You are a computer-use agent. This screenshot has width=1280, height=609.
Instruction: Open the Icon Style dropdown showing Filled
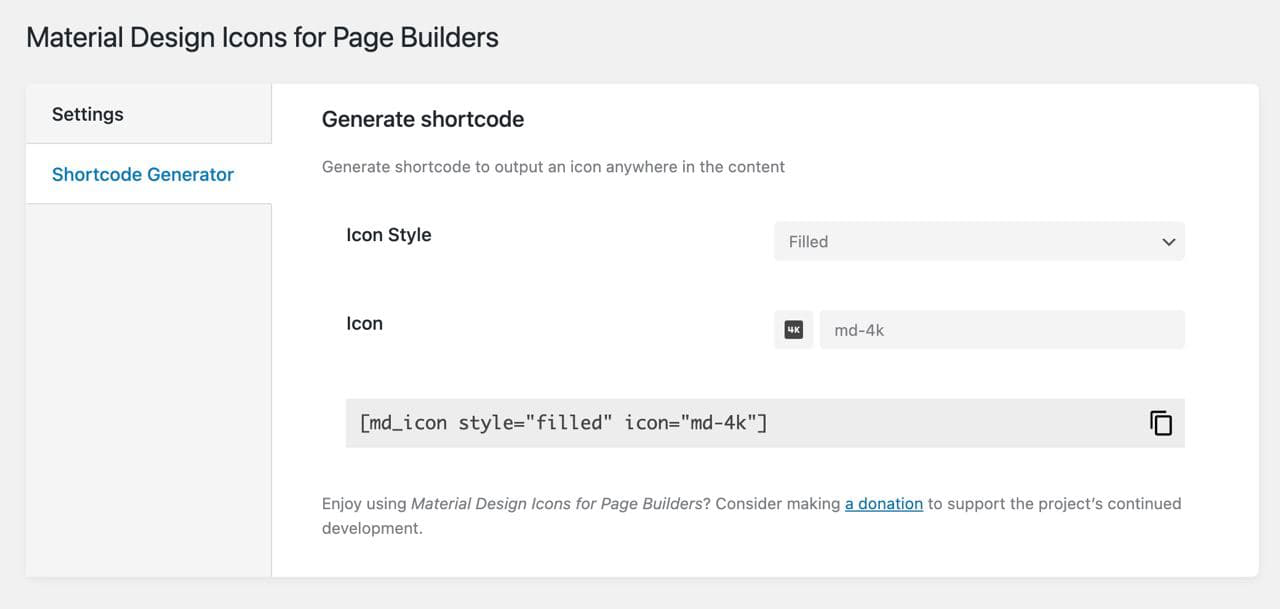point(978,241)
